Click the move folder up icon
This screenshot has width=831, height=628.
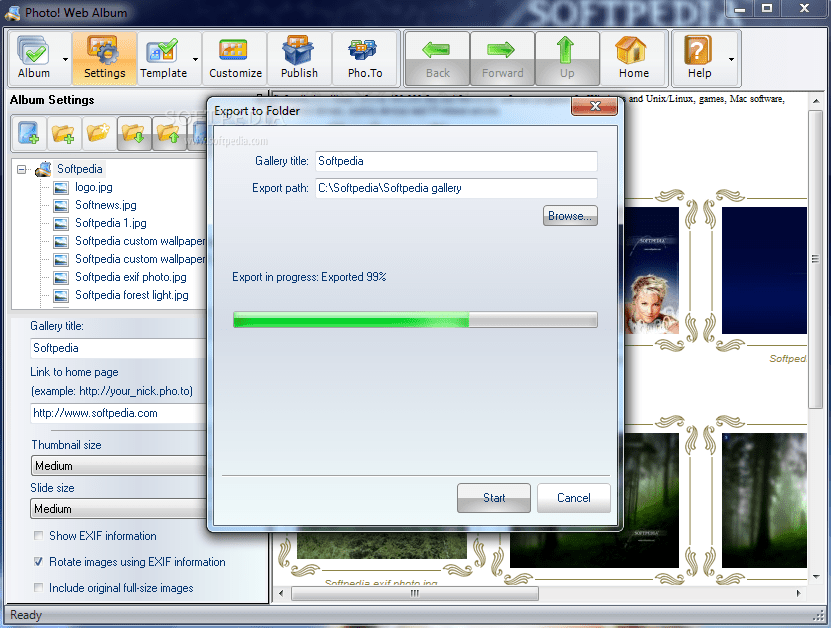pyautogui.click(x=169, y=133)
